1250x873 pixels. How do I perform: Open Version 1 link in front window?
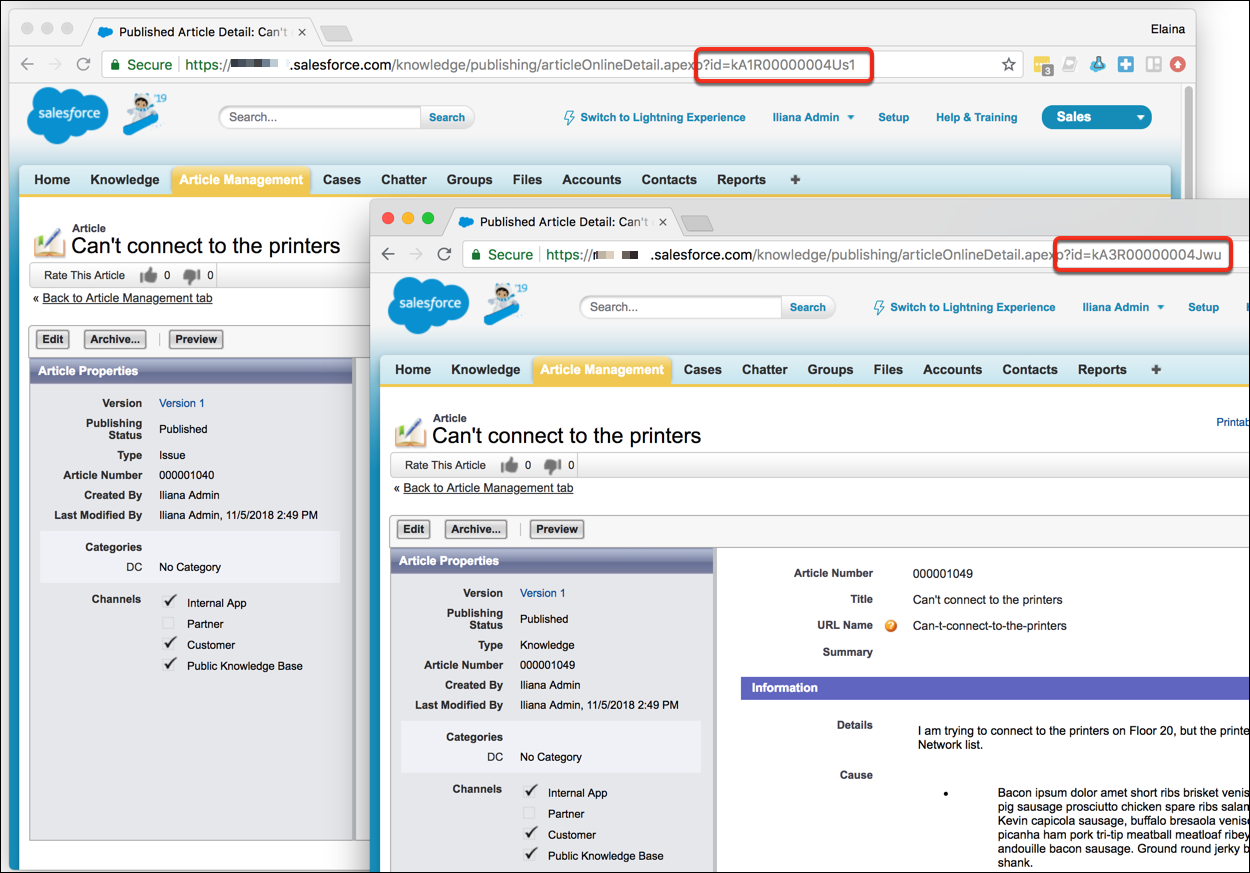542,593
